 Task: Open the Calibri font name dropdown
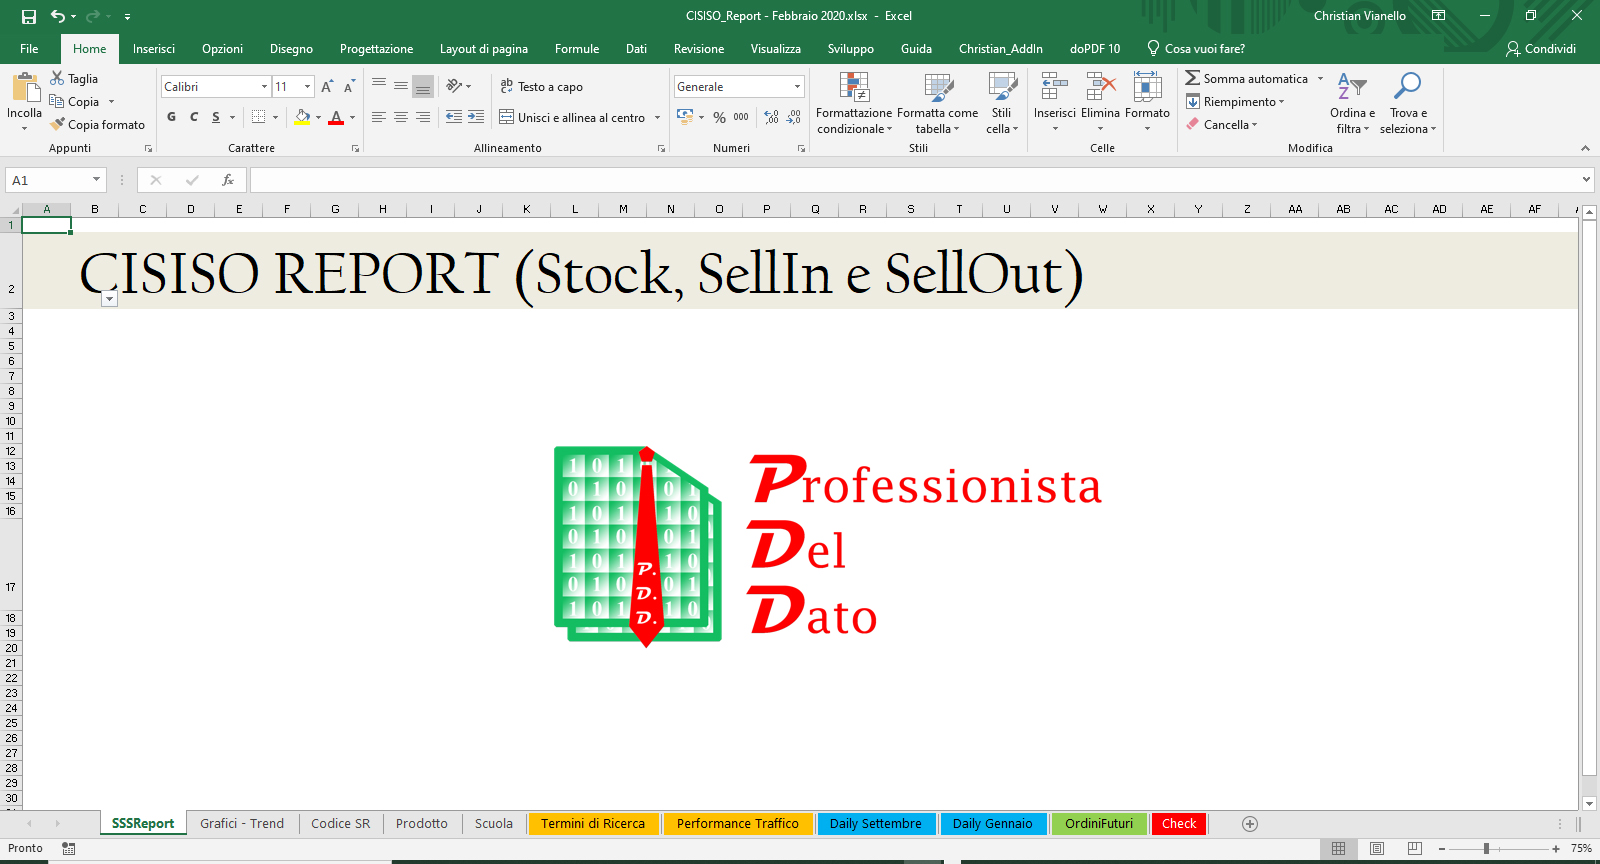[264, 87]
